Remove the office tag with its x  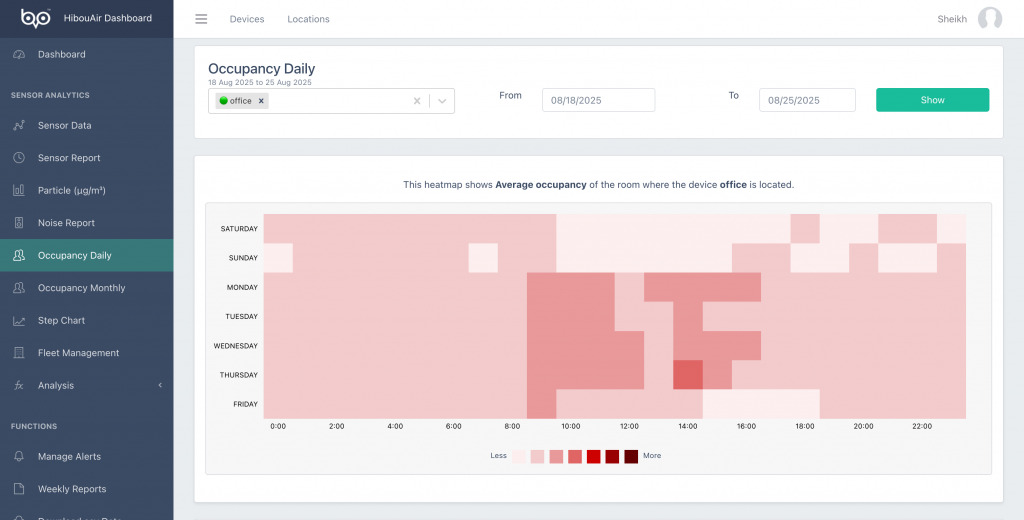(261, 101)
